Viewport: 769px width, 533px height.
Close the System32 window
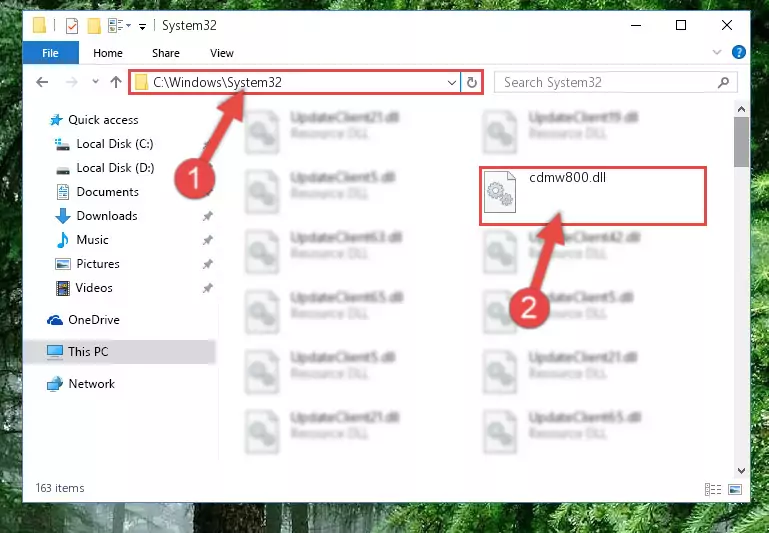point(727,25)
